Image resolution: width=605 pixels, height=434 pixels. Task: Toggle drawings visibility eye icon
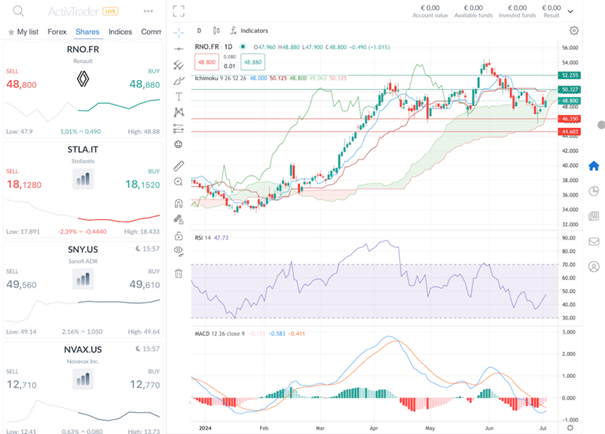178,250
